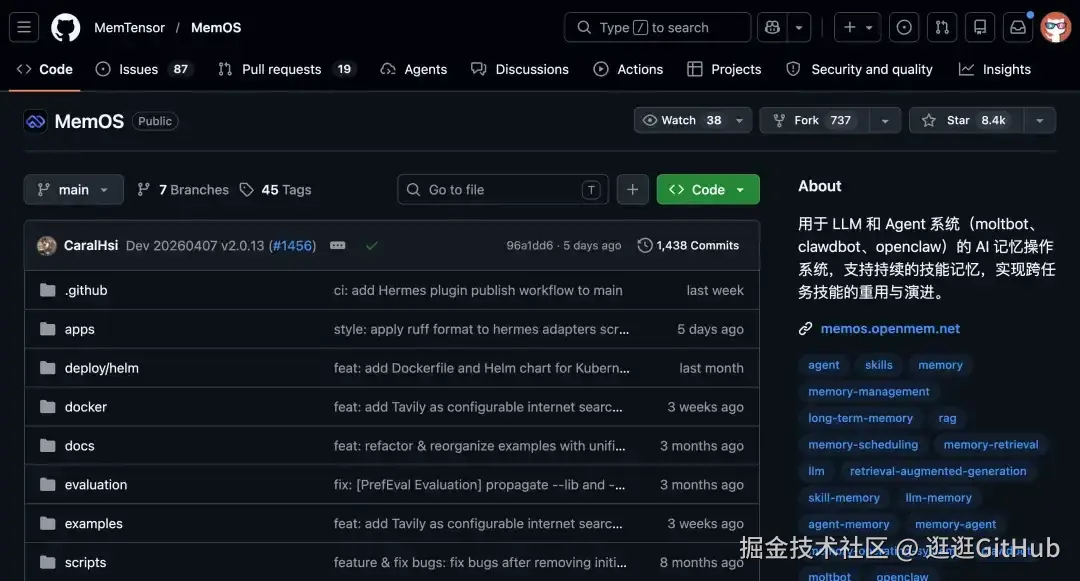Image resolution: width=1080 pixels, height=581 pixels.
Task: Open the evaluation folder
Action: [x=96, y=485]
